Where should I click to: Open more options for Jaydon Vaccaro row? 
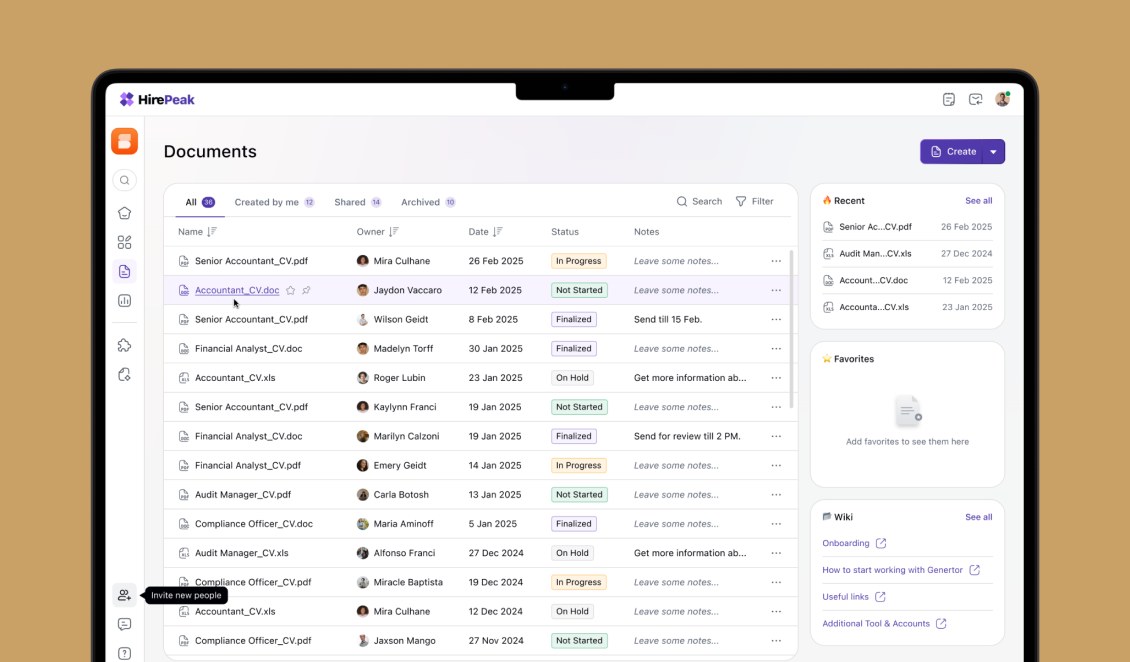coord(776,290)
